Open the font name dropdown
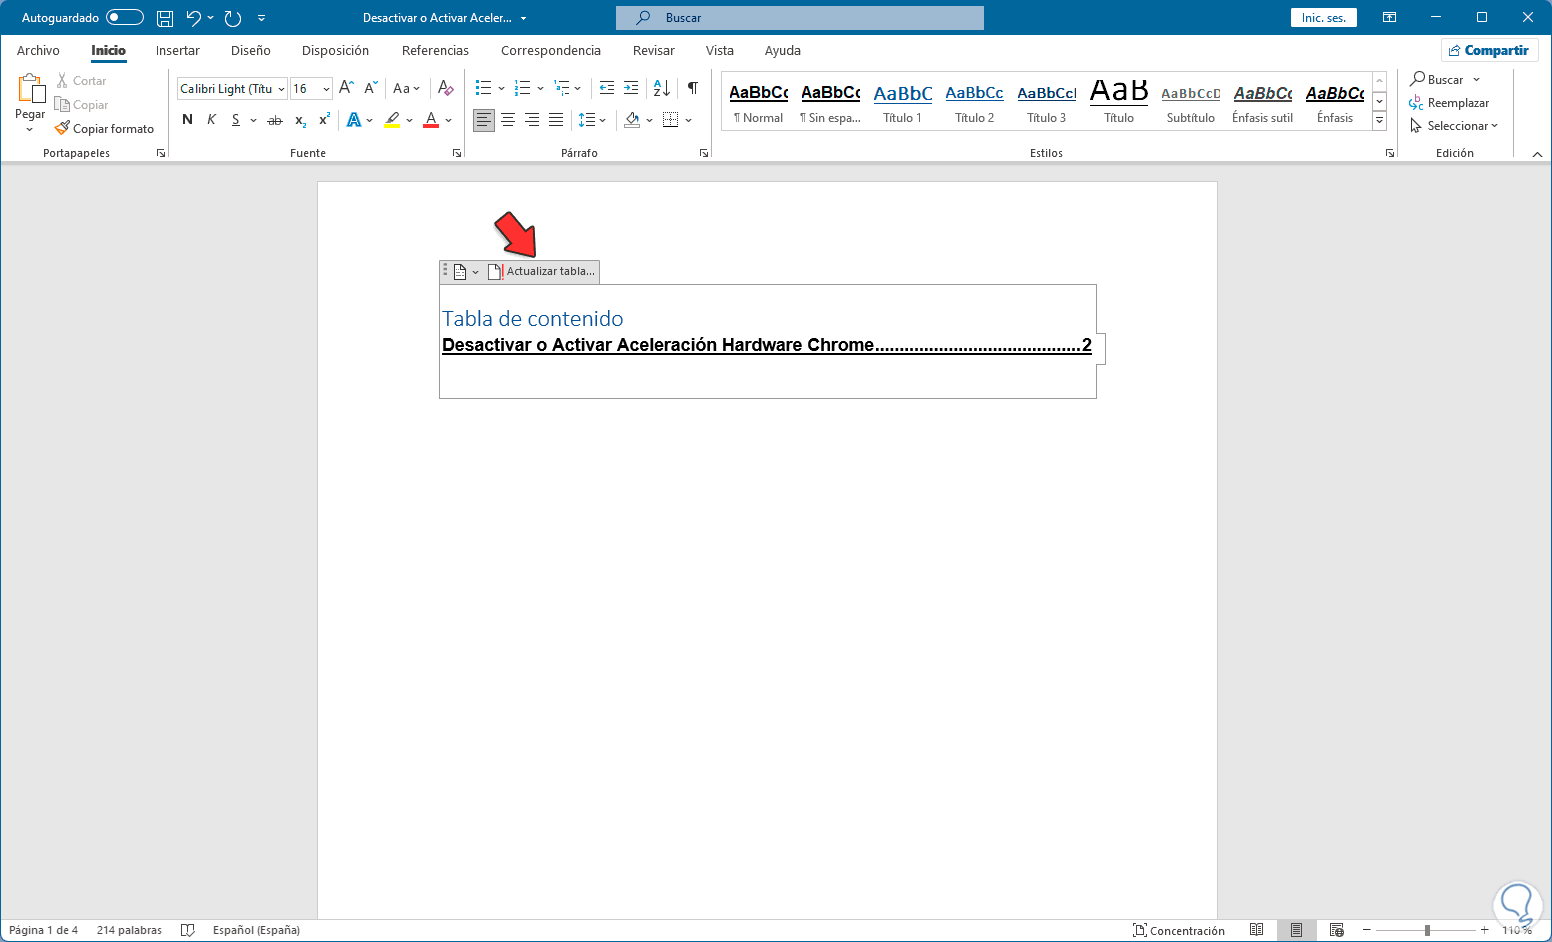 click(281, 89)
